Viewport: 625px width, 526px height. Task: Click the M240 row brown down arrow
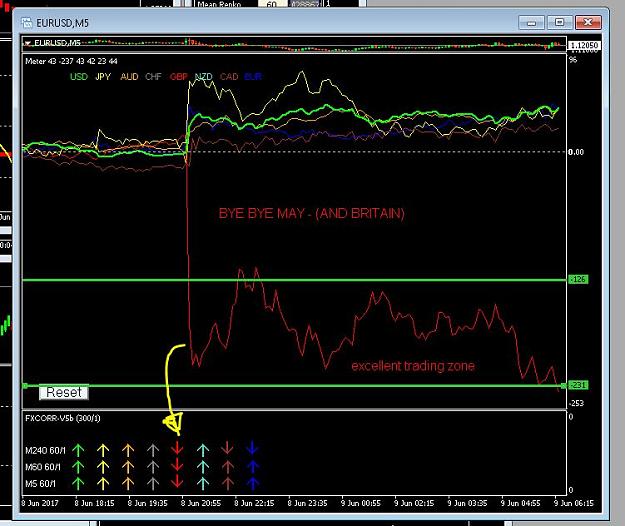(x=227, y=449)
